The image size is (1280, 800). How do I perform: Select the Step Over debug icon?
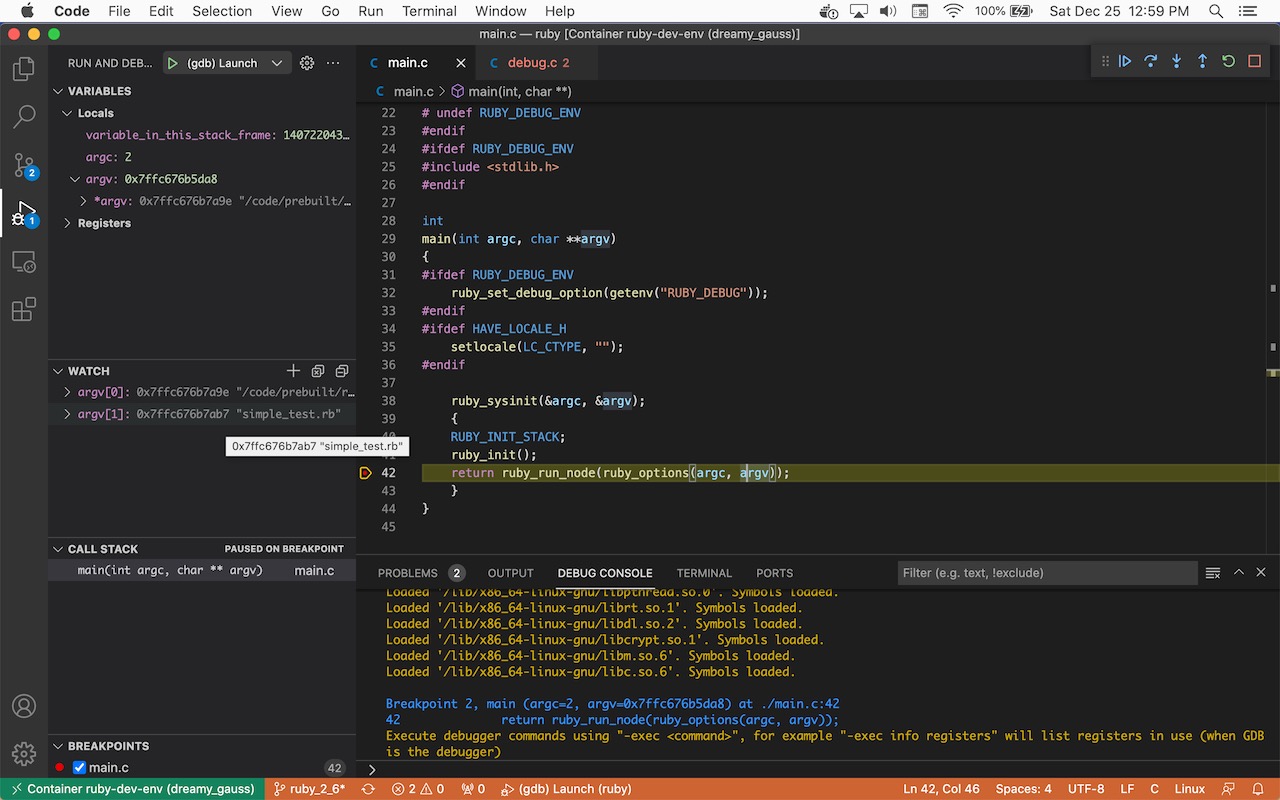pyautogui.click(x=1150, y=60)
